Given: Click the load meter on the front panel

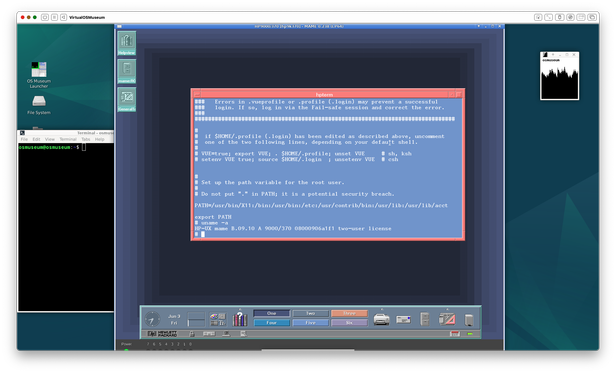Looking at the screenshot, I should tap(196, 319).
